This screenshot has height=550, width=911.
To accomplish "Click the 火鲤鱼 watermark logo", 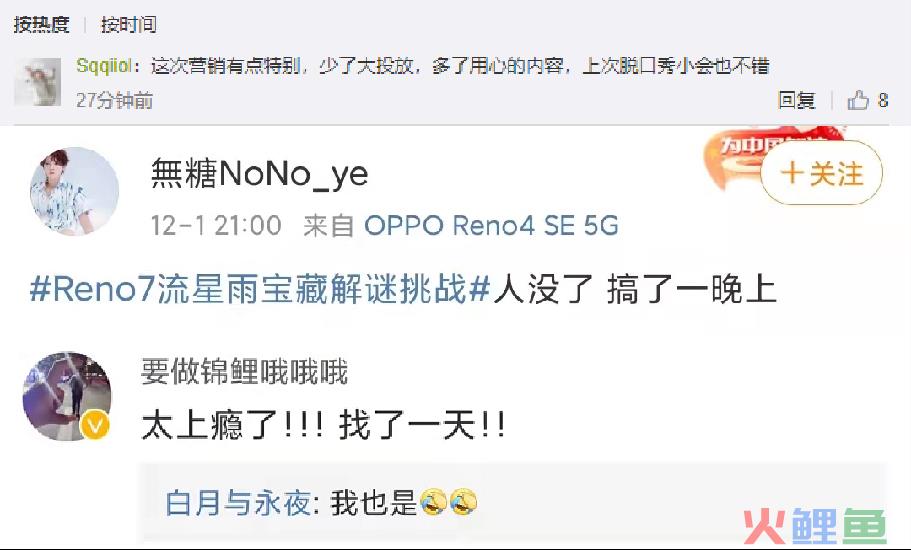I will 815,526.
